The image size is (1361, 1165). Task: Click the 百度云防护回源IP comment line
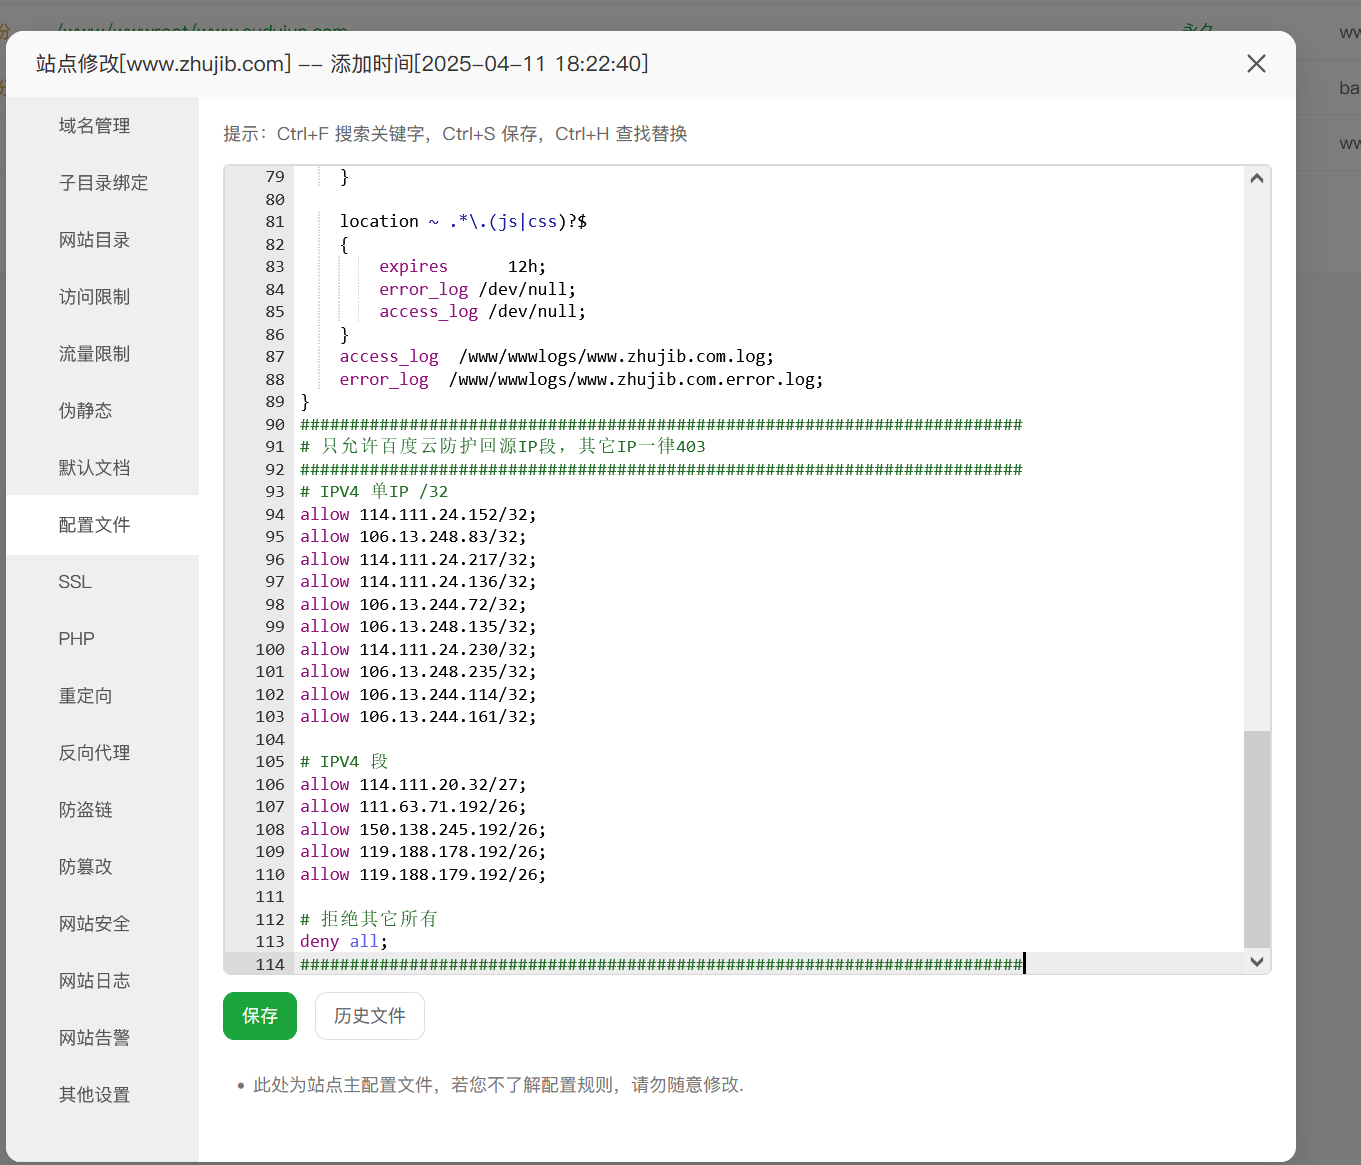point(503,447)
